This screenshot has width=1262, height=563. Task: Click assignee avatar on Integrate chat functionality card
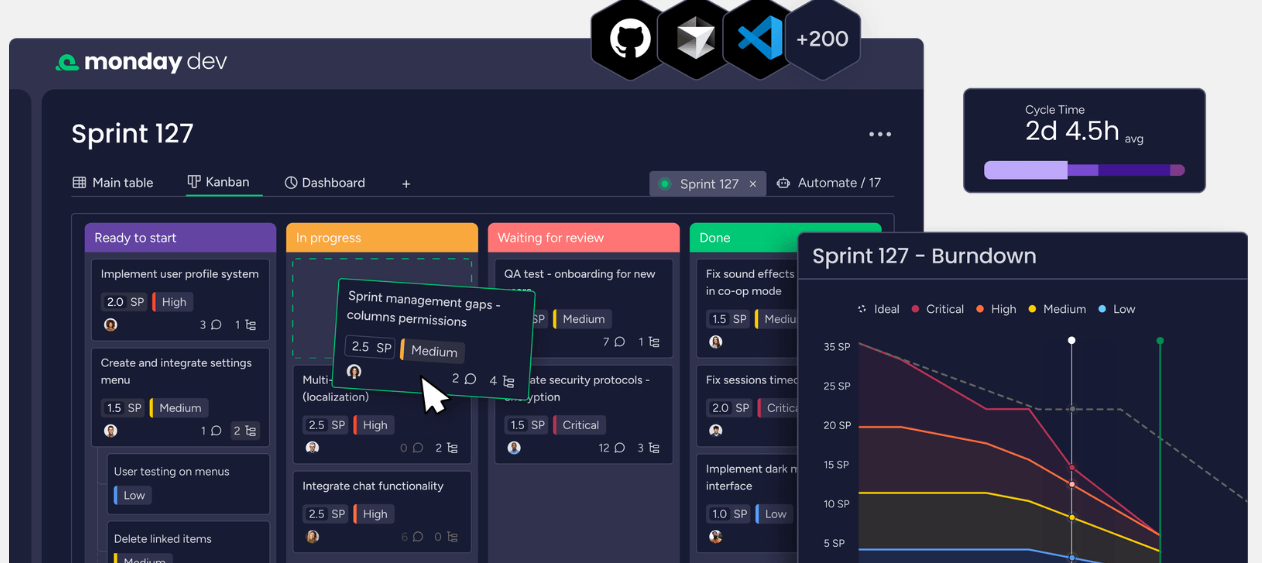coord(312,537)
